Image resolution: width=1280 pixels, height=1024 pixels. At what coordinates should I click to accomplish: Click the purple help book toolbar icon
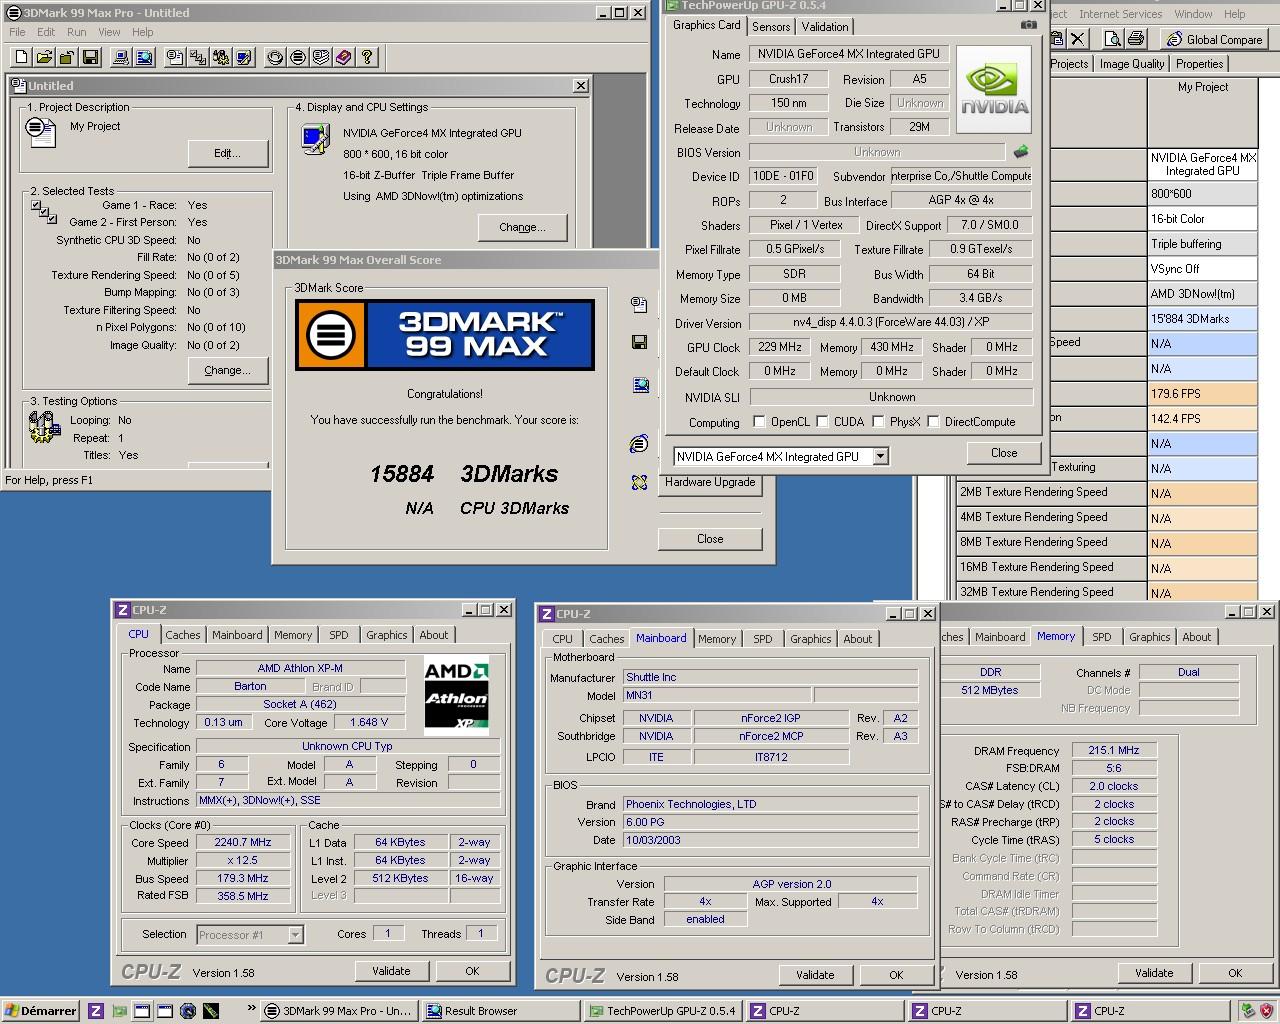click(344, 57)
